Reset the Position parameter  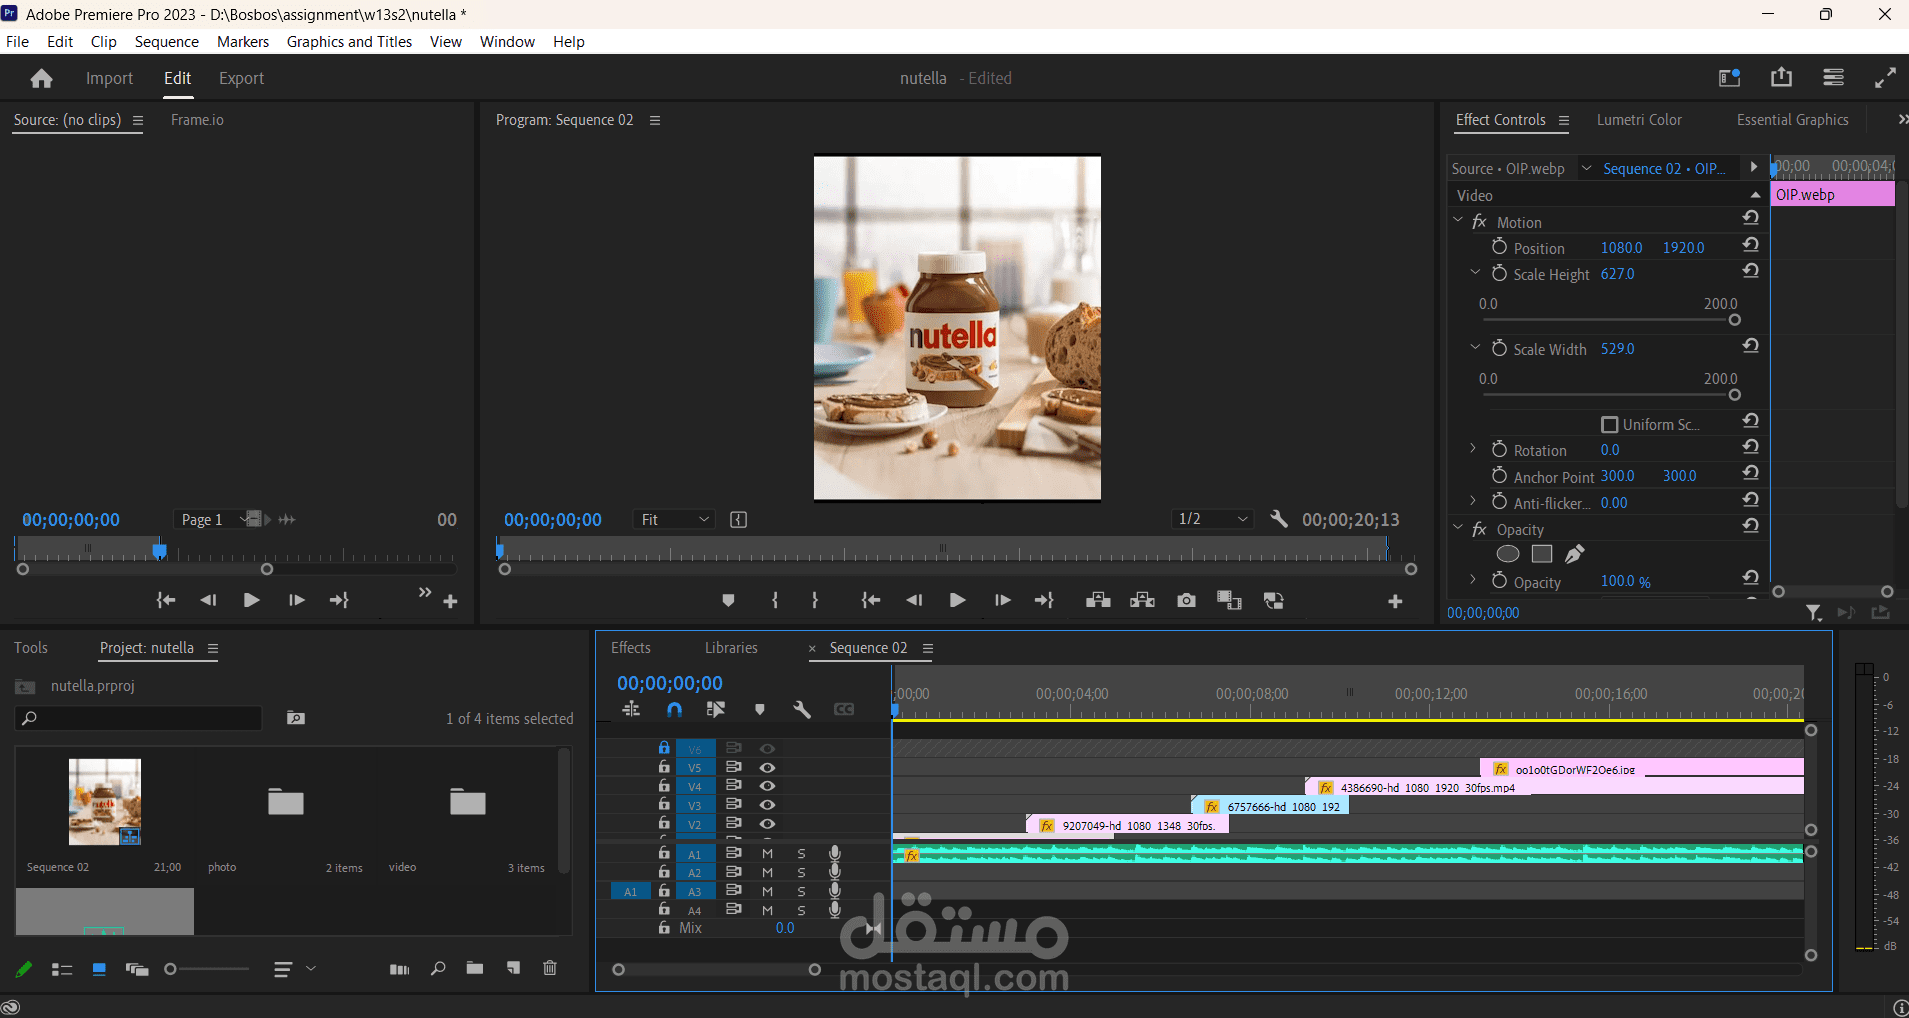pos(1750,246)
